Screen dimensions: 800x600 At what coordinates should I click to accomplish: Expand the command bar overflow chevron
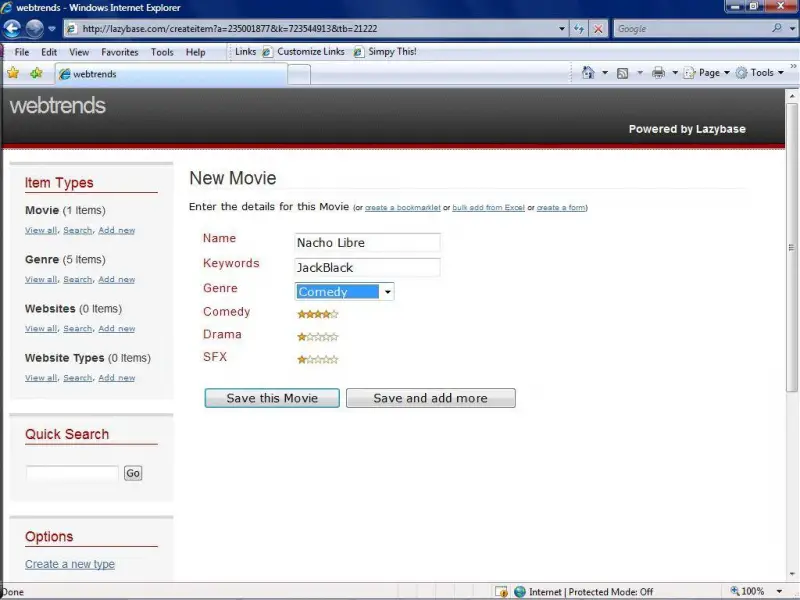coord(793,66)
